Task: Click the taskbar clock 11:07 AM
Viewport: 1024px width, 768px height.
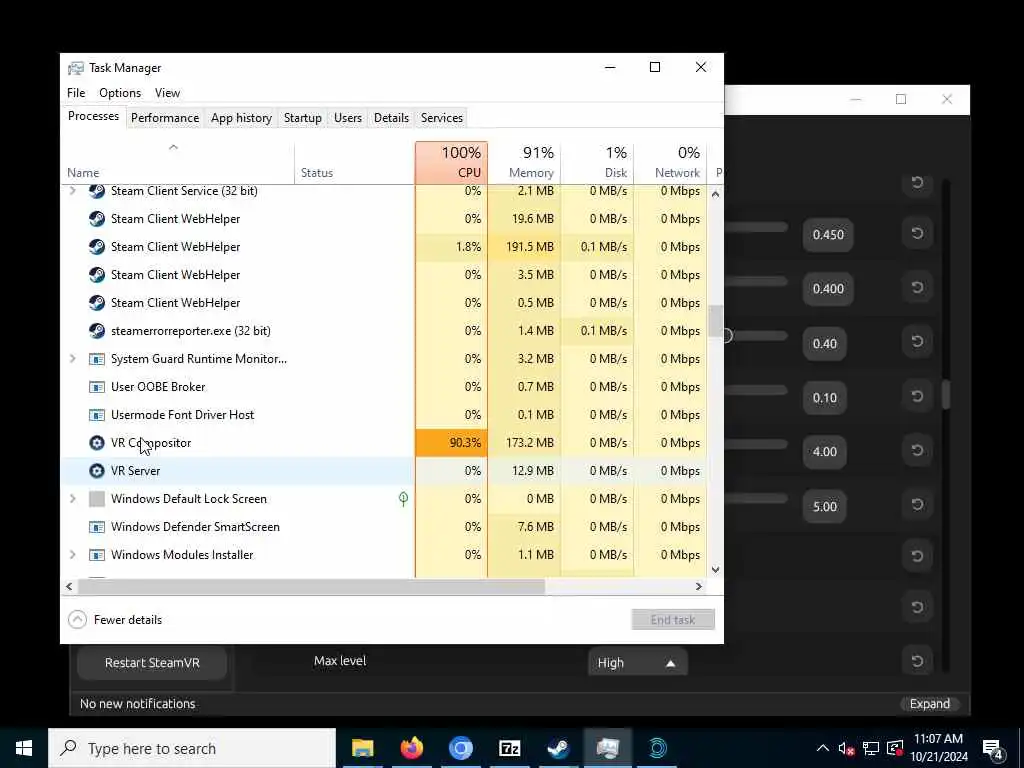Action: (x=938, y=739)
